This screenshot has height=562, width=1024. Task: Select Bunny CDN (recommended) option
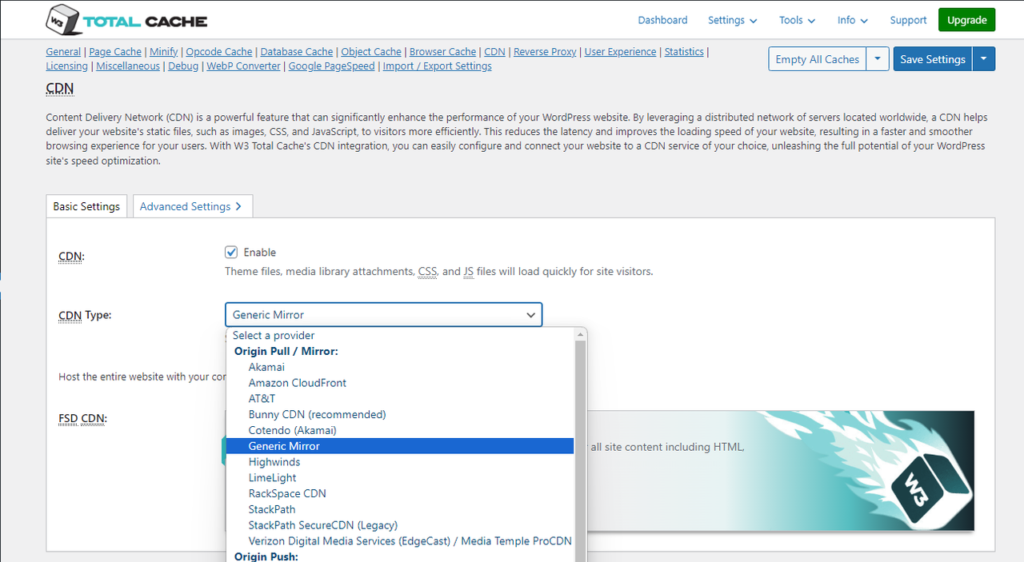[317, 414]
